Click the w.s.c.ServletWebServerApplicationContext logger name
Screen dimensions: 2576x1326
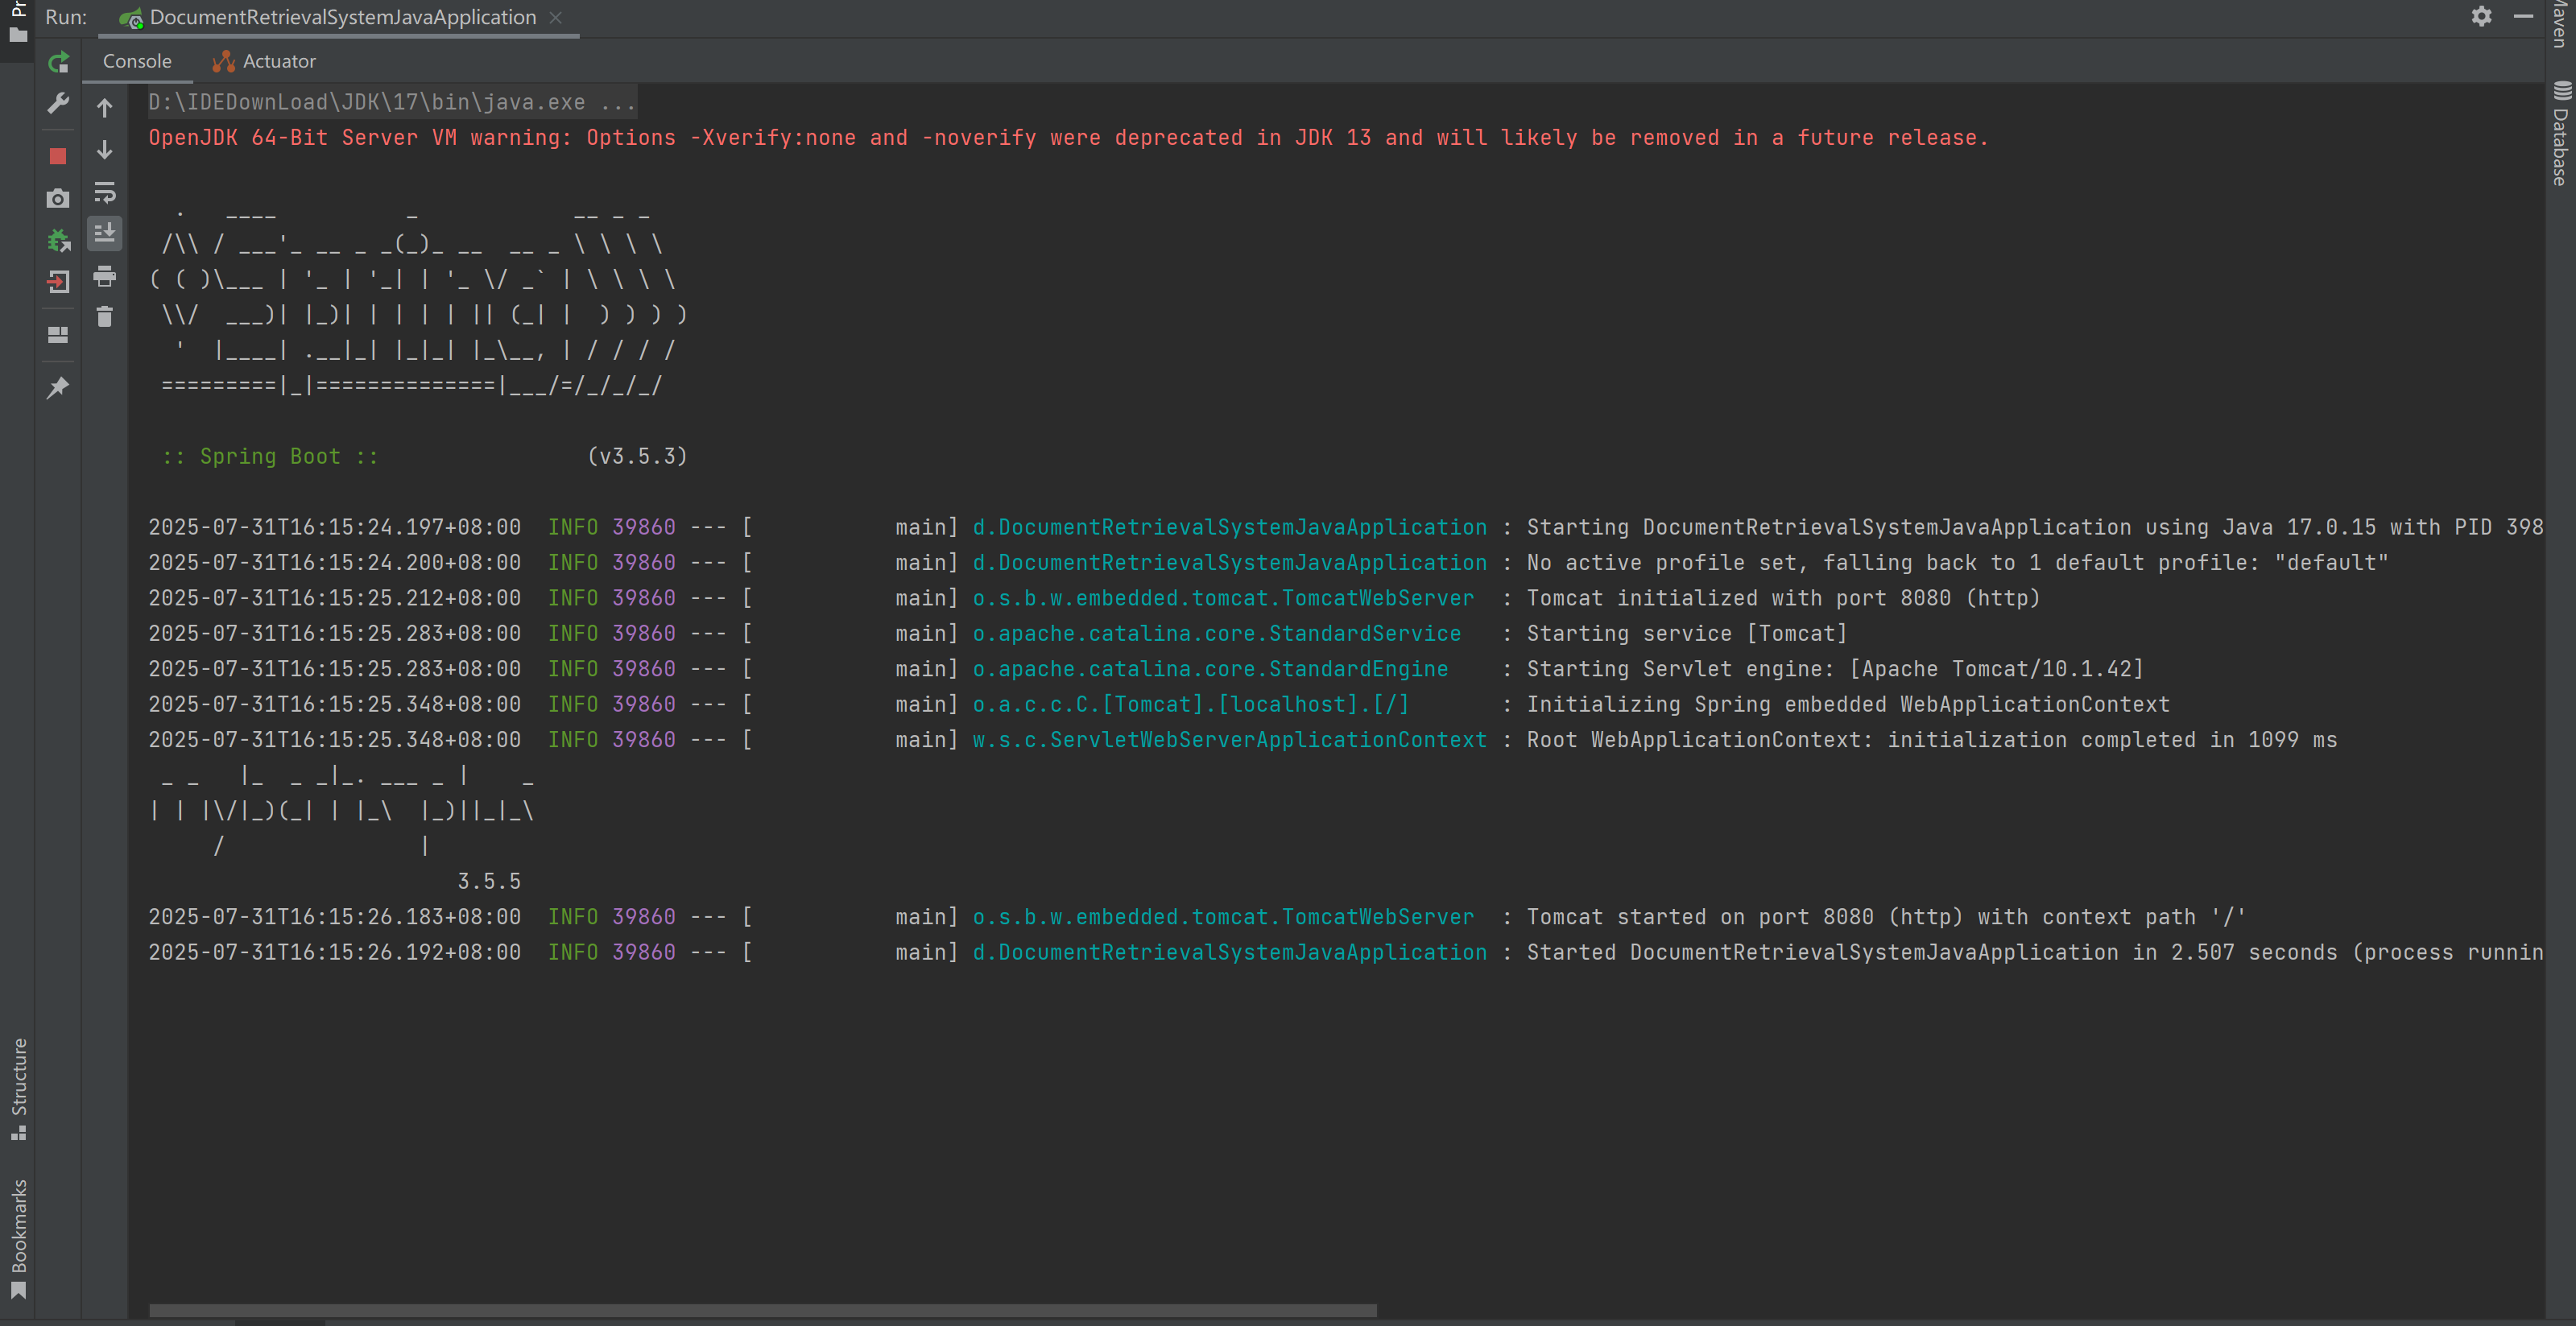1230,740
